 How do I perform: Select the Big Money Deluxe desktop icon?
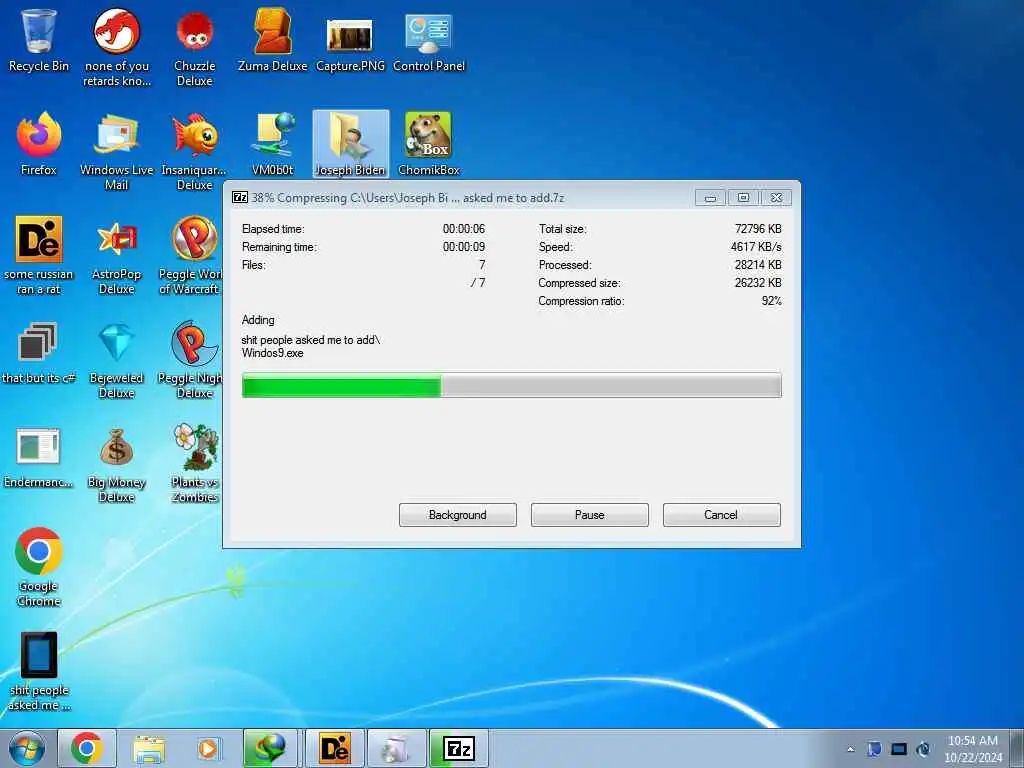coord(116,464)
